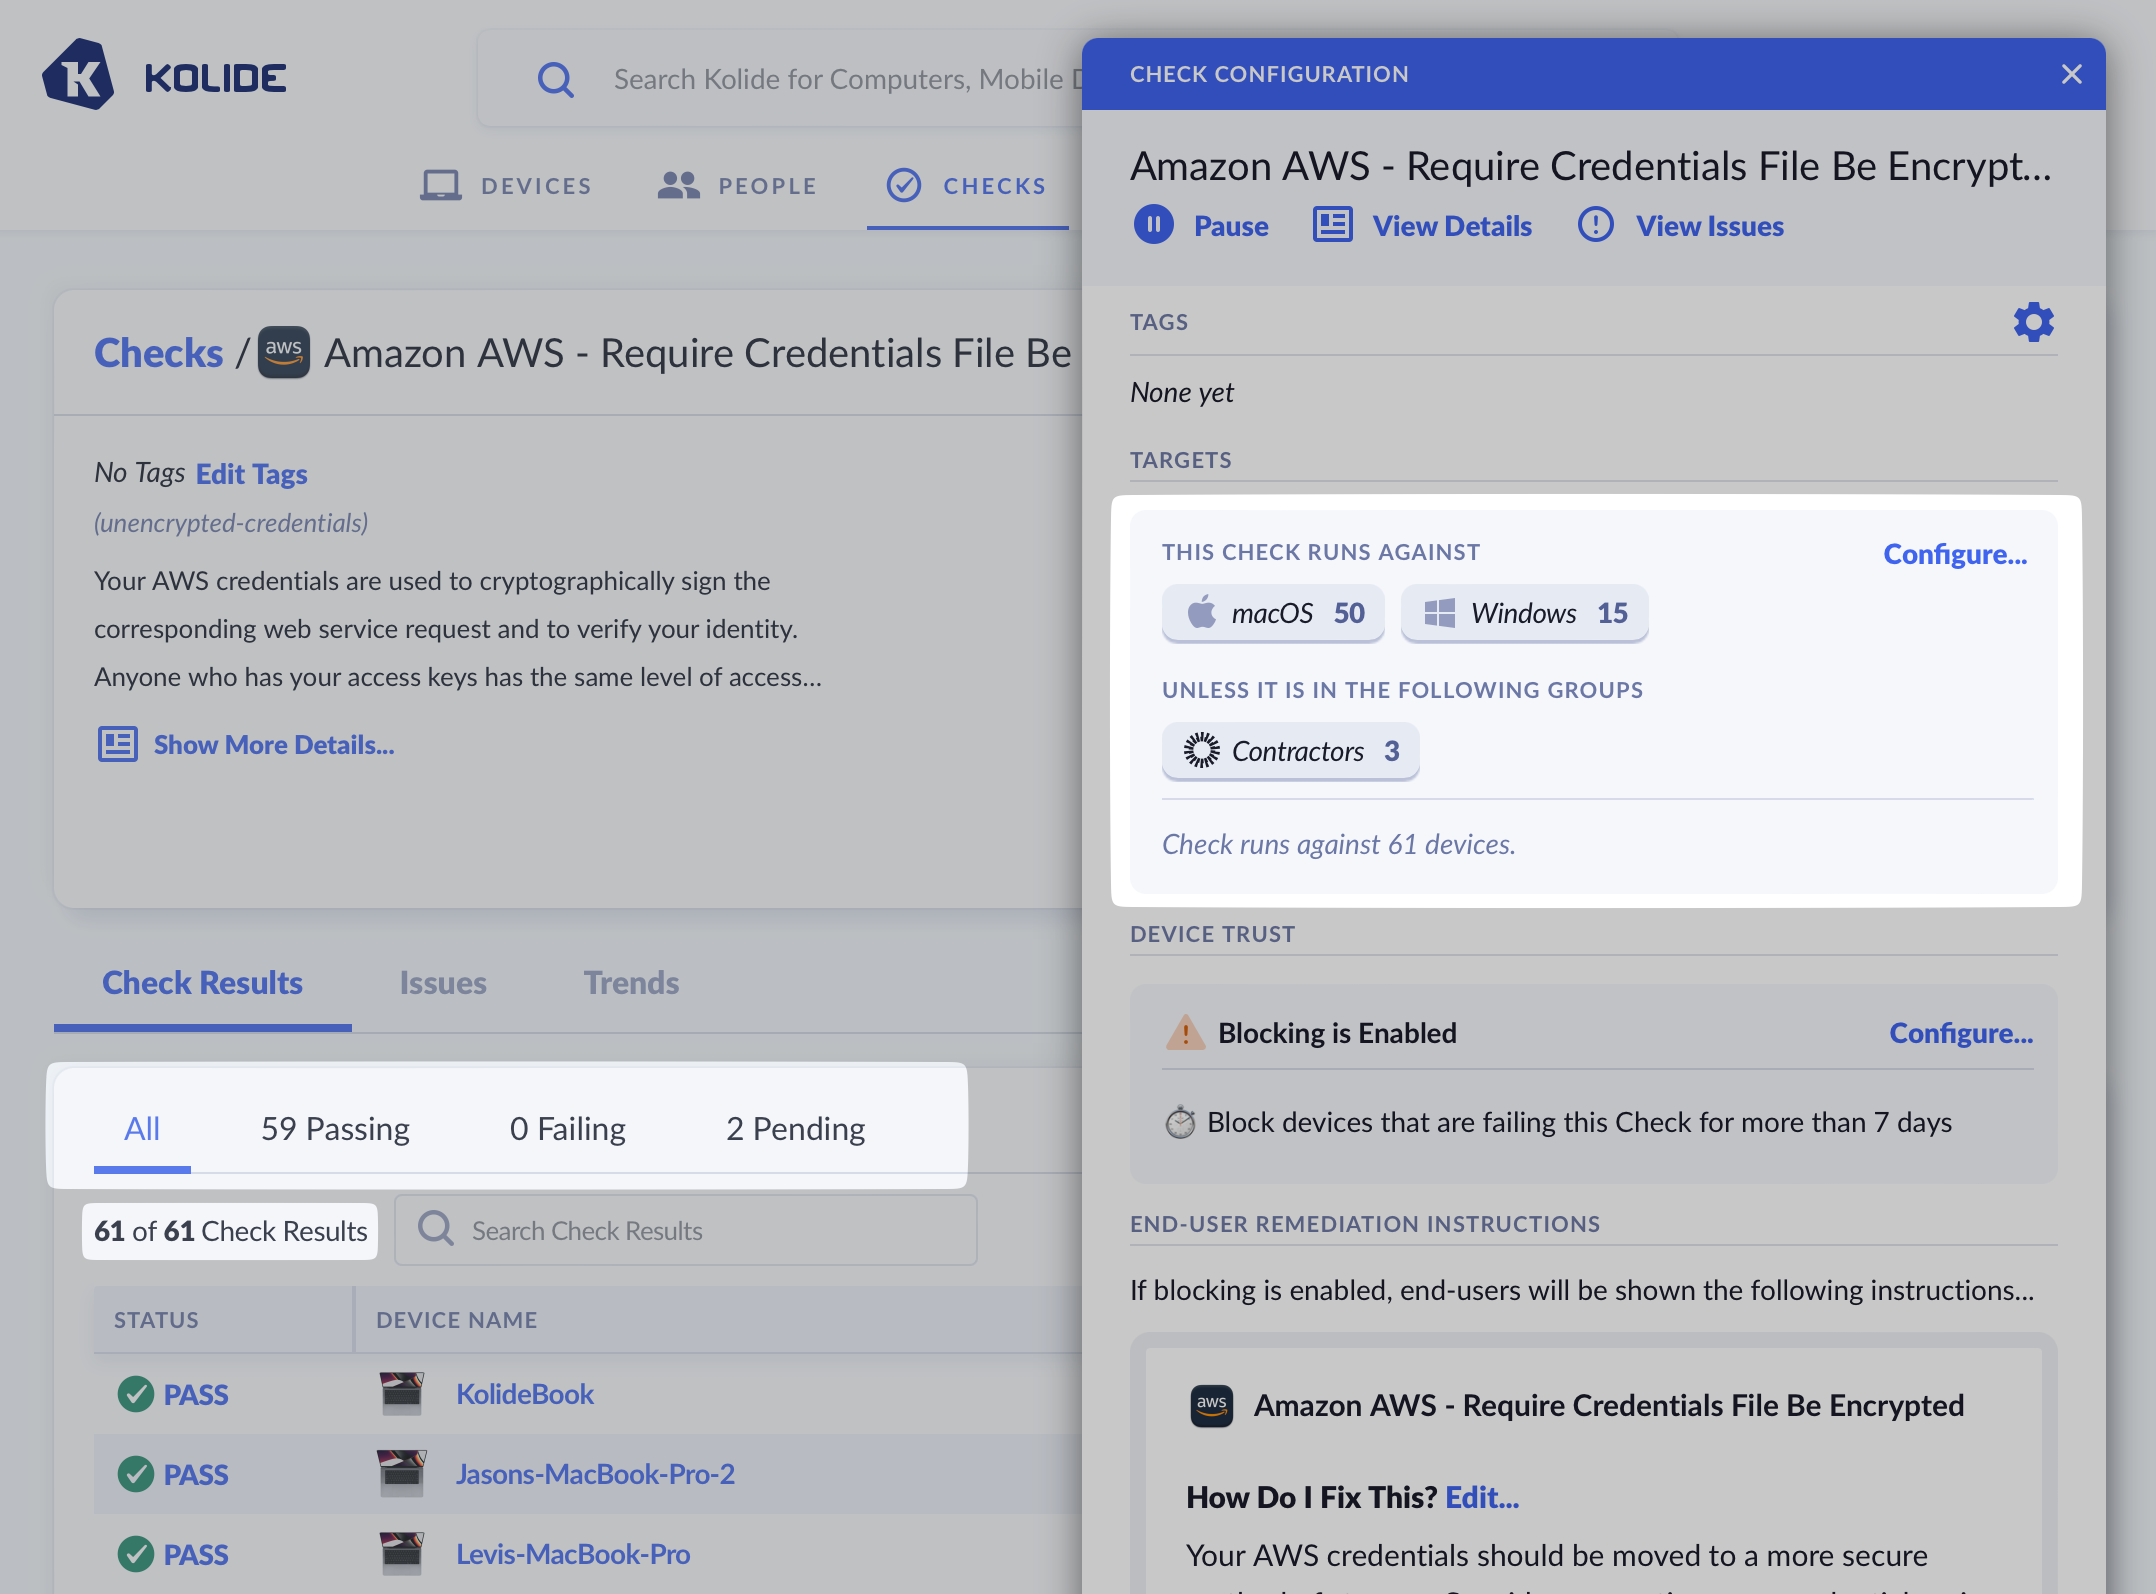Click KolideBook device thumbnail

pyautogui.click(x=402, y=1393)
